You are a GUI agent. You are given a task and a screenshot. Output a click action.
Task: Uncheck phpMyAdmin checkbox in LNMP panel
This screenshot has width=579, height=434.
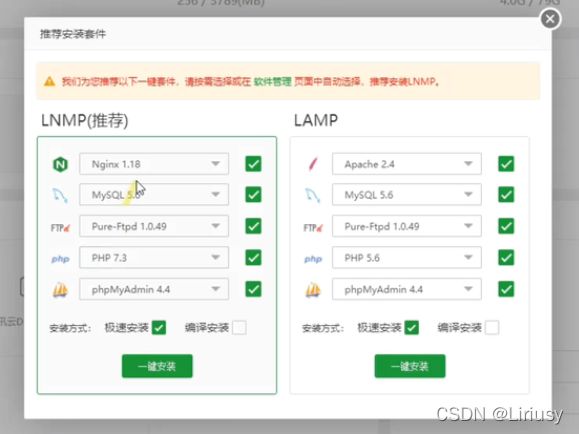click(x=253, y=289)
